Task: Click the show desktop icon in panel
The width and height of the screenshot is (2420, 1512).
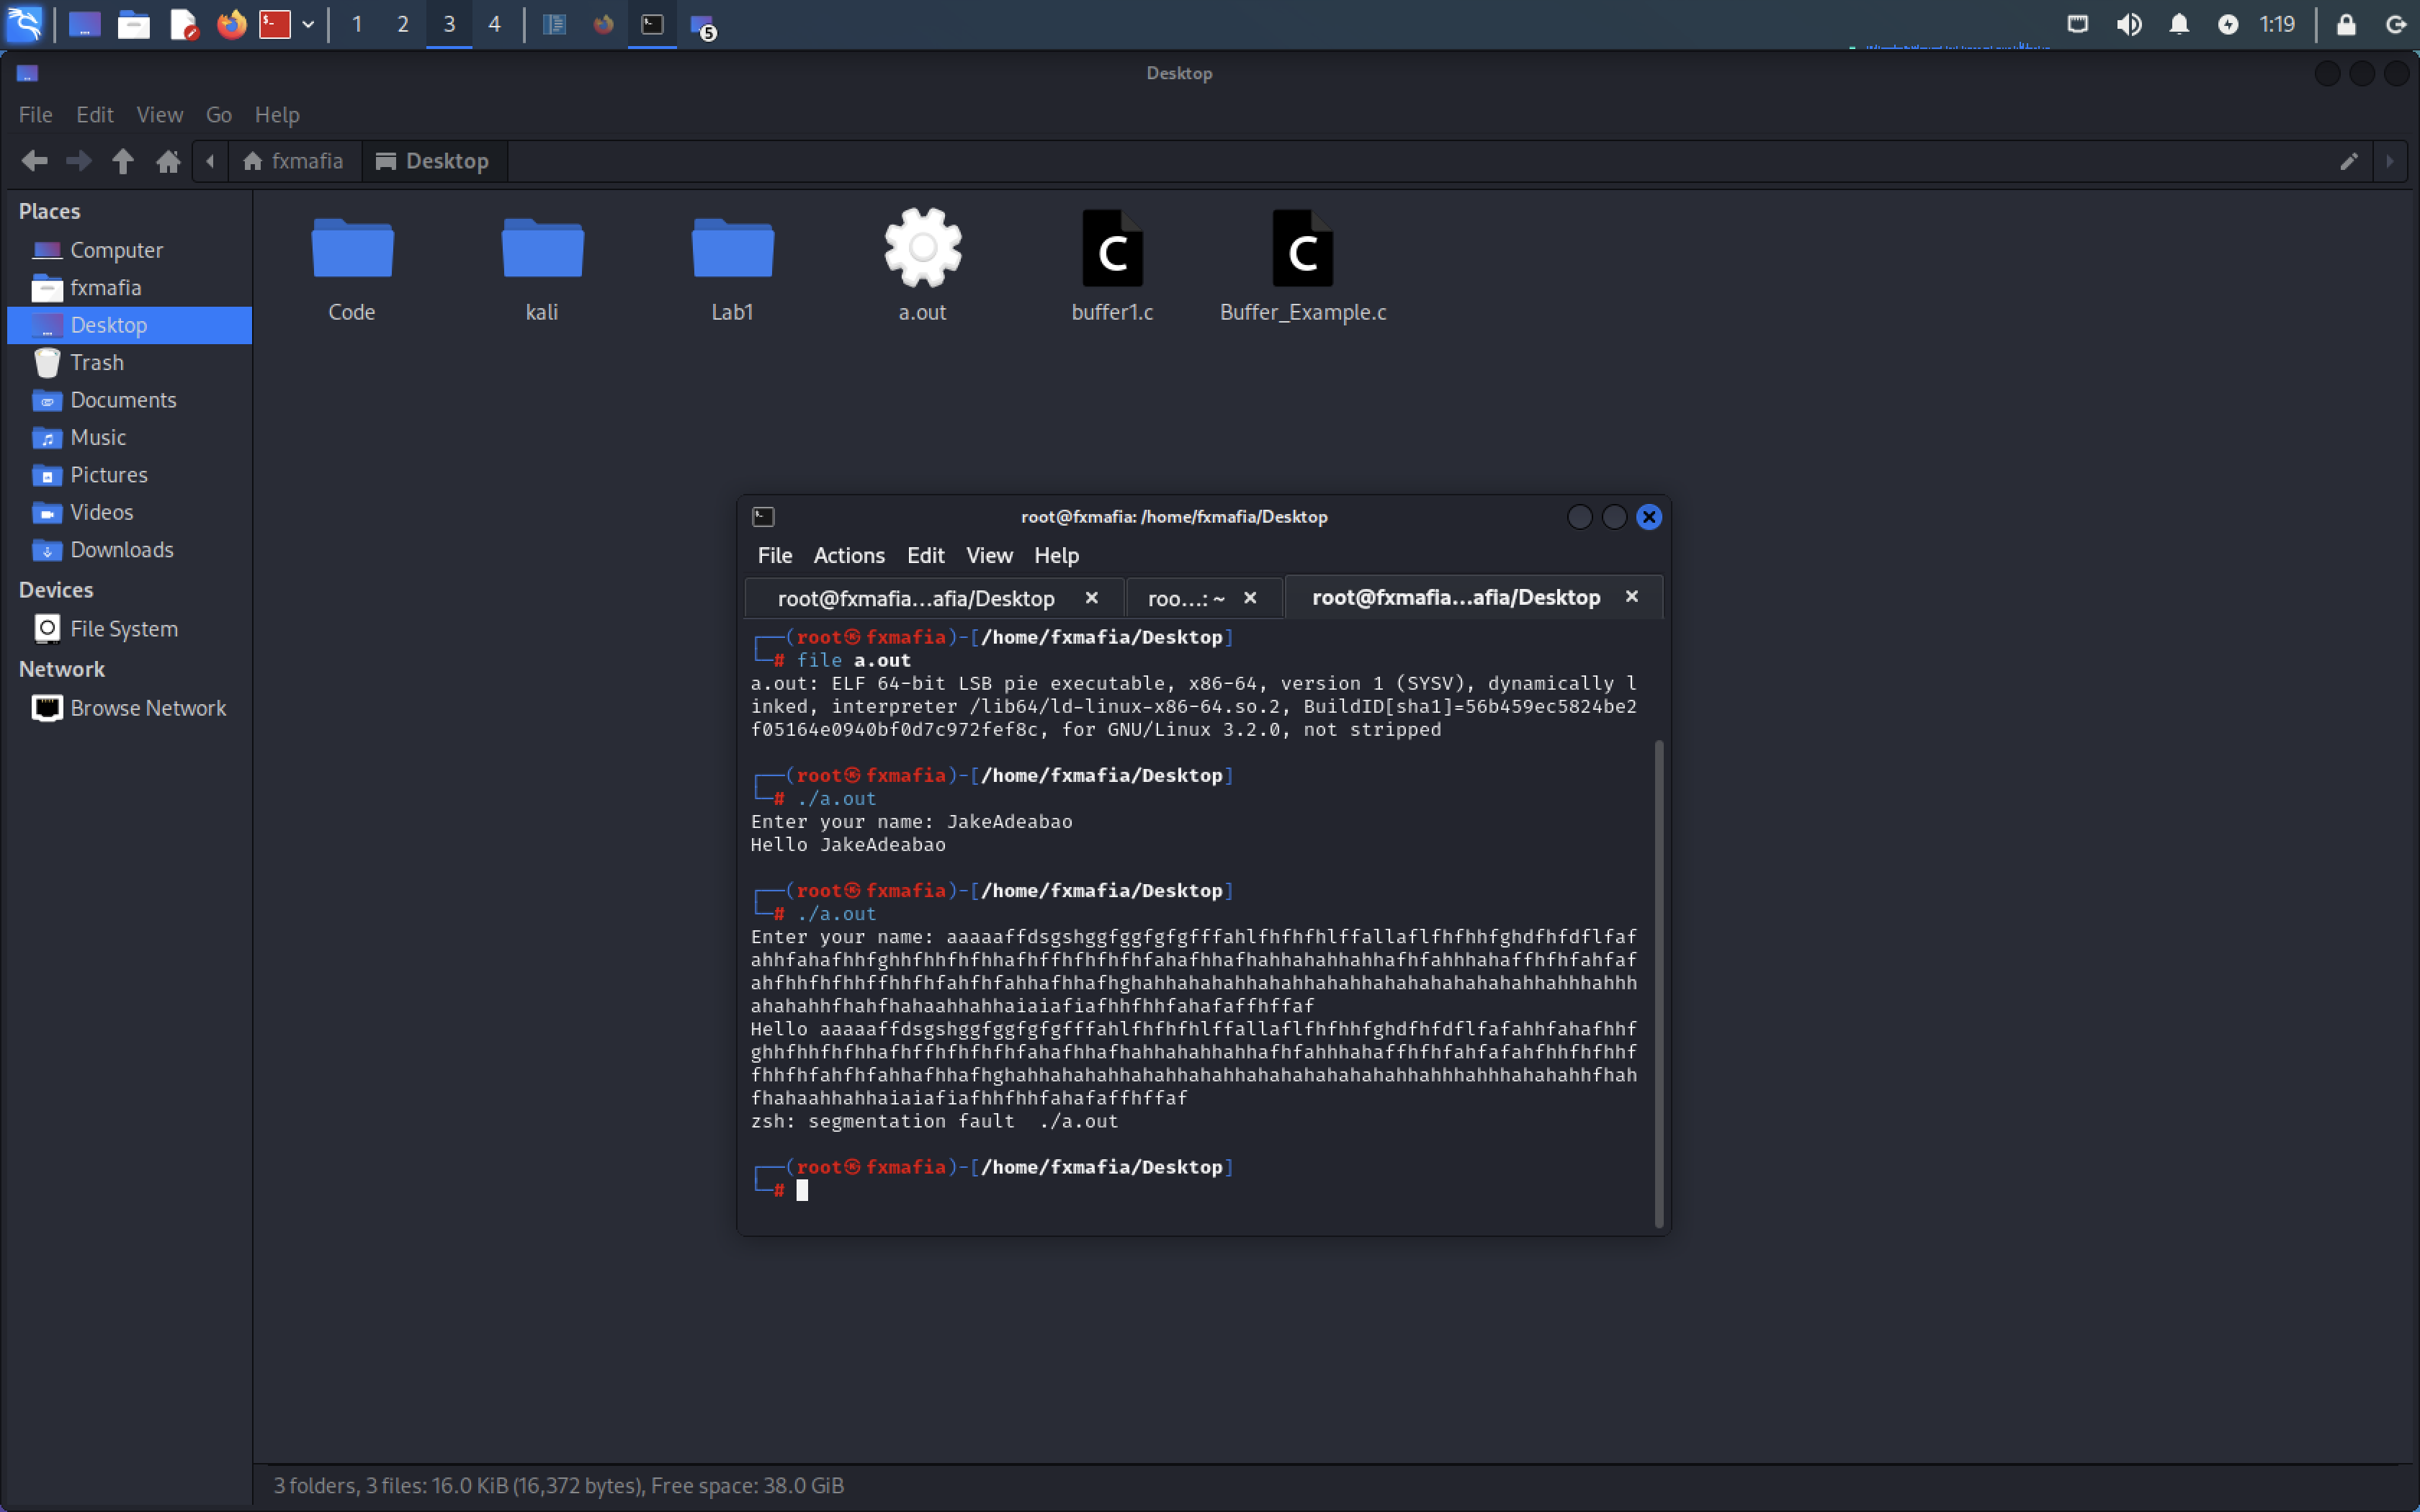Action: click(x=85, y=24)
